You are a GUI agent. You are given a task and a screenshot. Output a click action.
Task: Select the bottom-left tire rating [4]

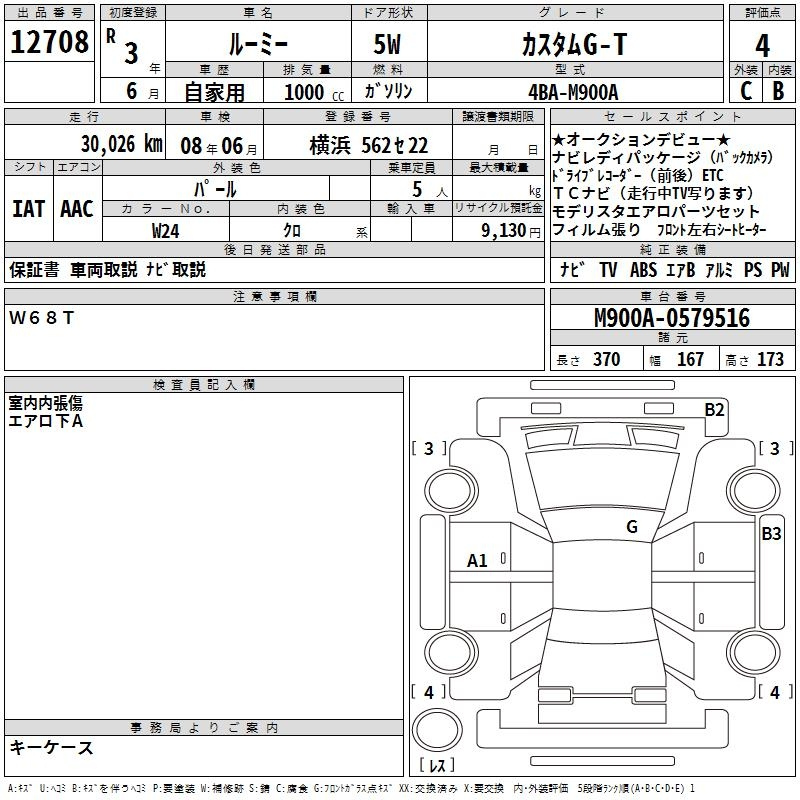pos(429,691)
